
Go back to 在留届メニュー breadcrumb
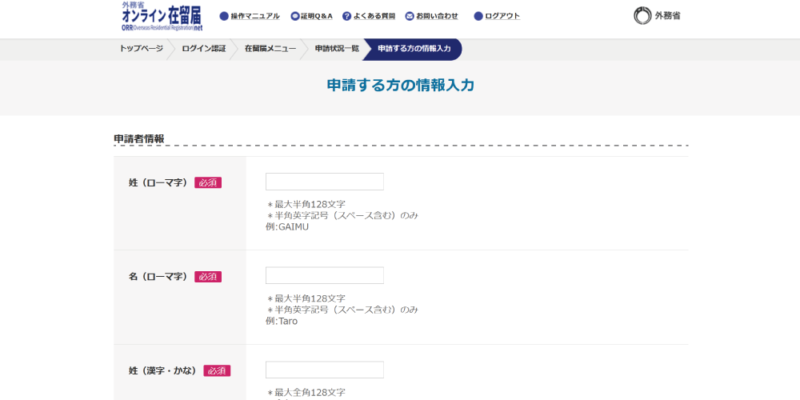click(x=269, y=49)
